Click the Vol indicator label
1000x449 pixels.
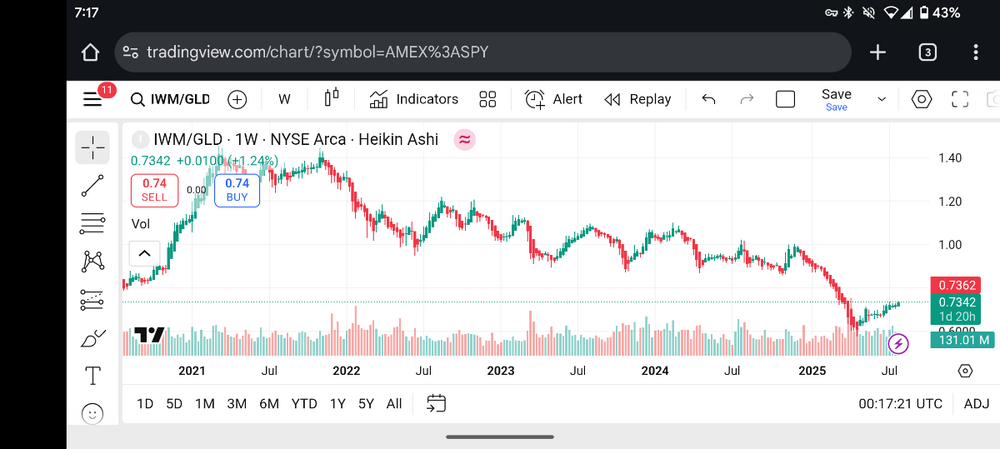(x=140, y=224)
